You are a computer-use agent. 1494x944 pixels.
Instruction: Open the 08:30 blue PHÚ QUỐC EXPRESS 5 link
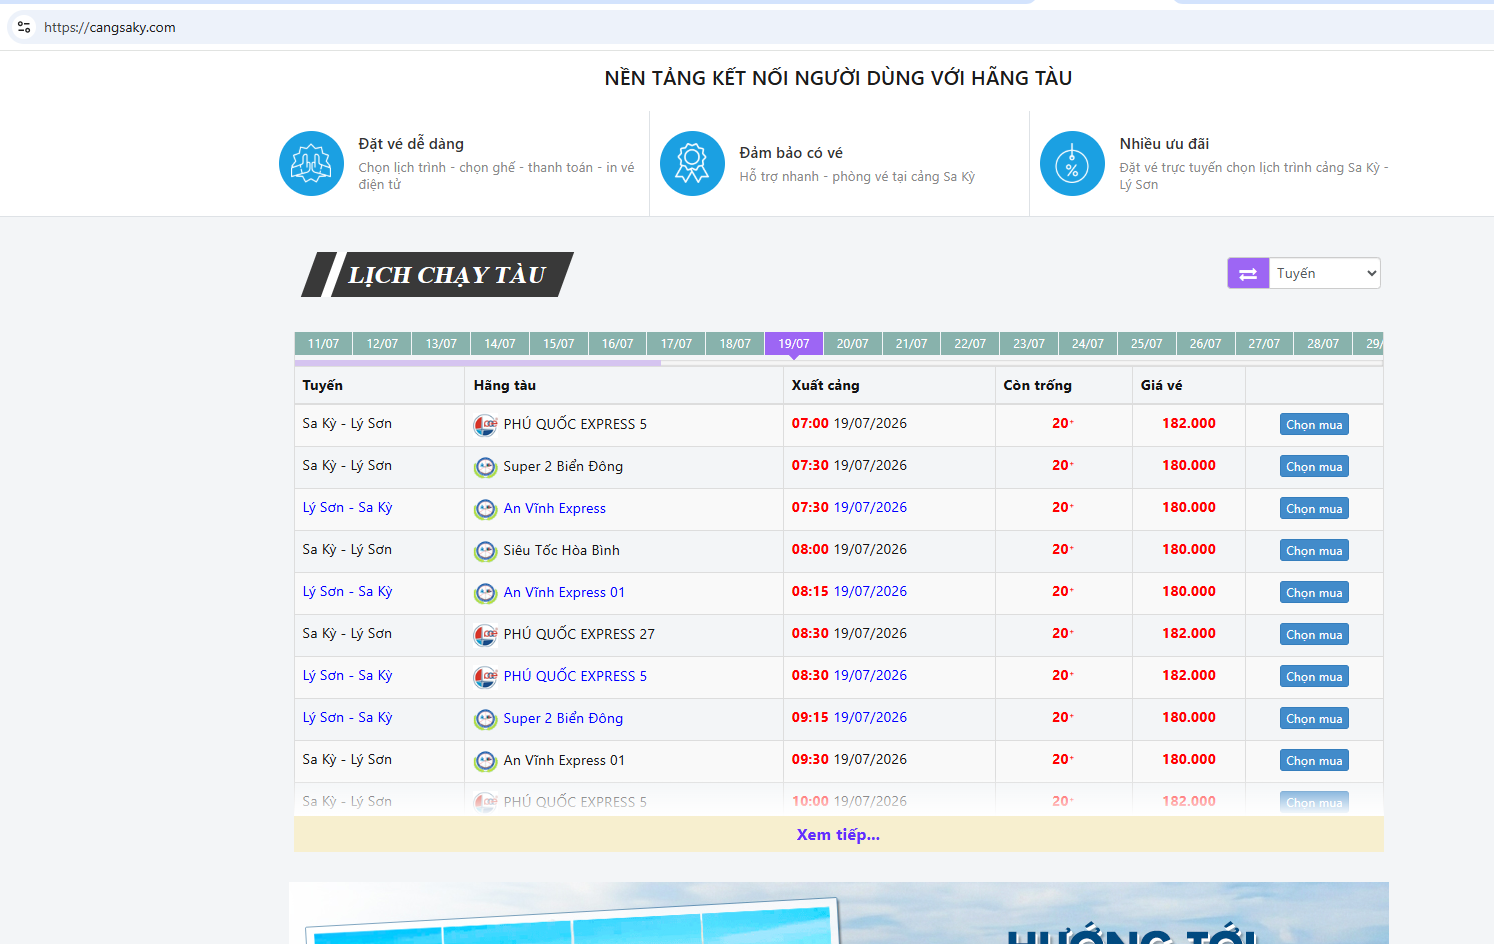[575, 676]
